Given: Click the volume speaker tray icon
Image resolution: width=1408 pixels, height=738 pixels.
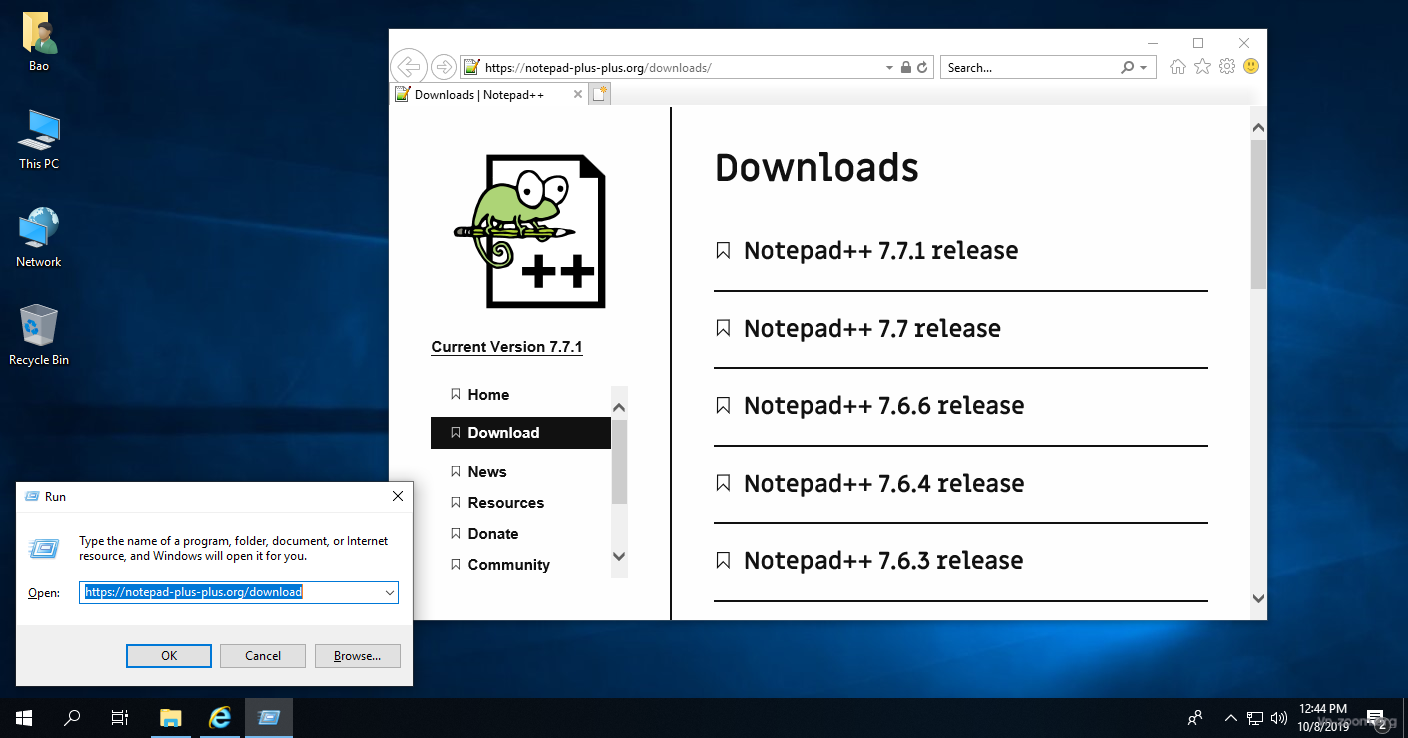Looking at the screenshot, I should (x=1278, y=718).
